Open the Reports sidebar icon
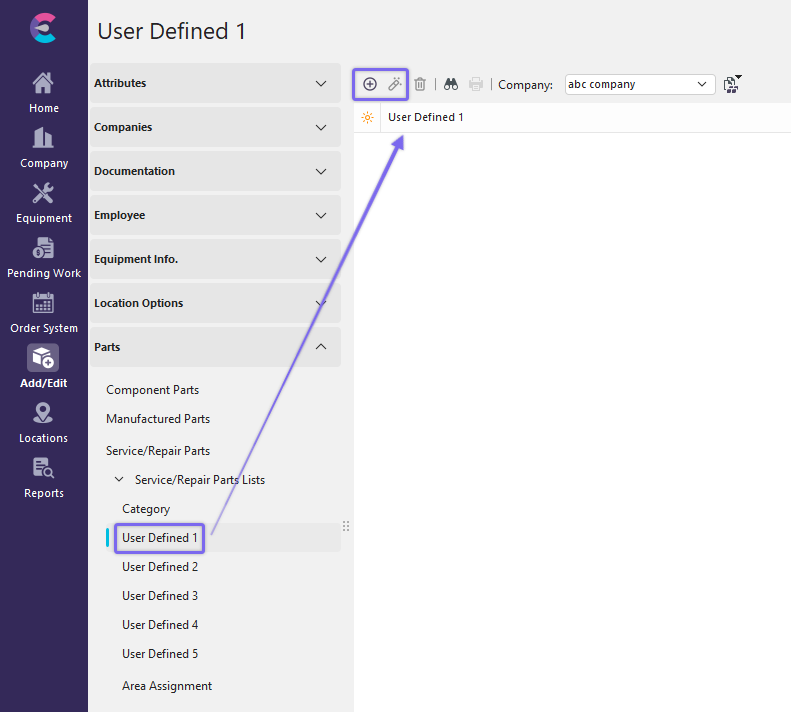This screenshot has width=791, height=712. (43, 478)
